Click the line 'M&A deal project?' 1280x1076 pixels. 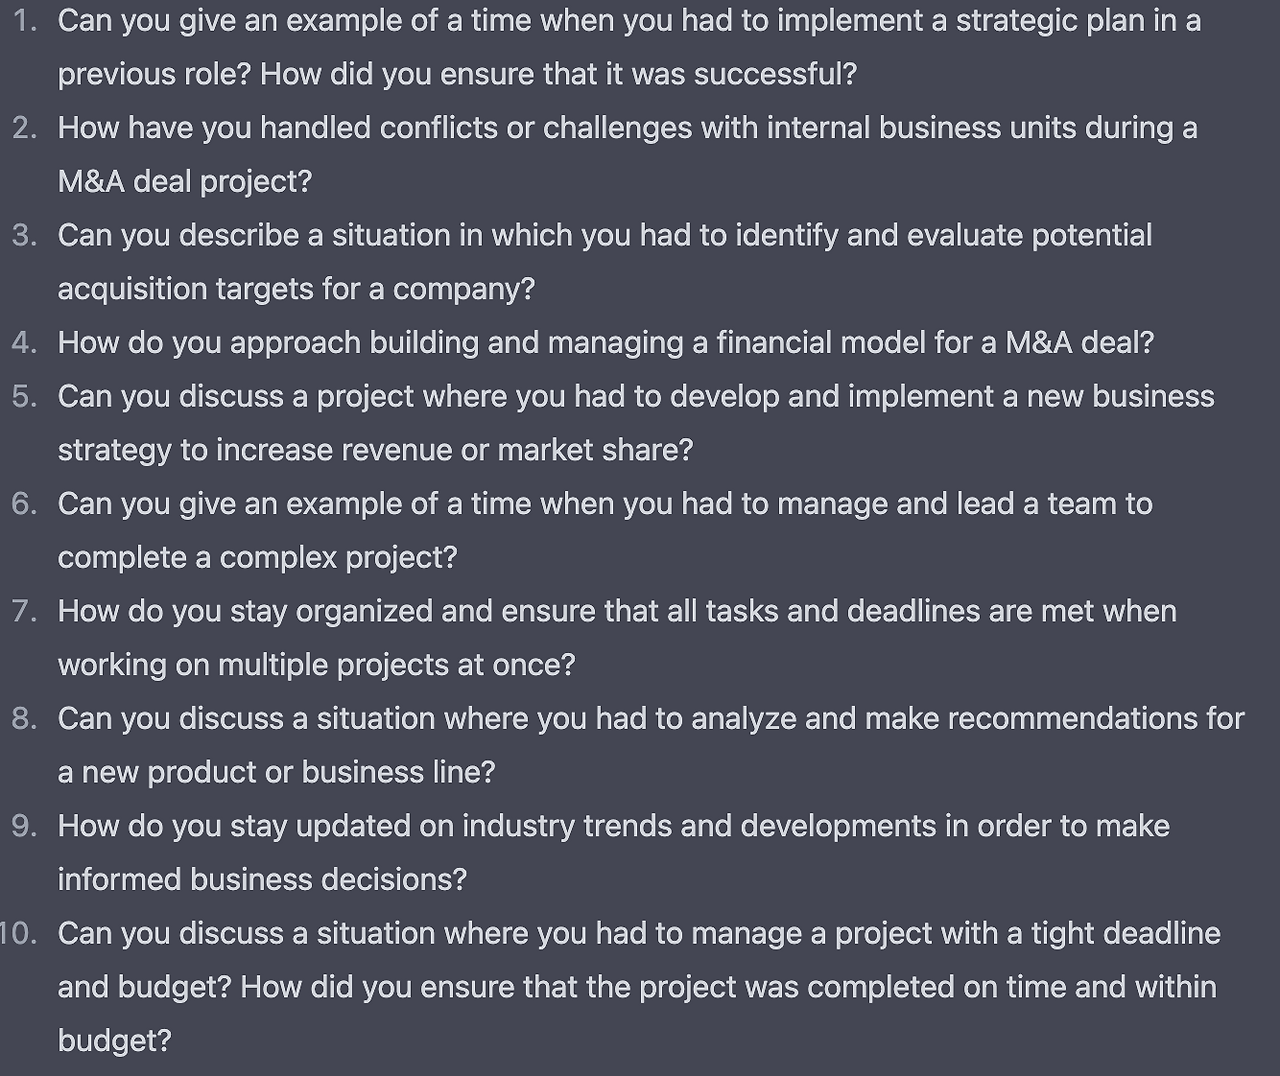tap(185, 182)
